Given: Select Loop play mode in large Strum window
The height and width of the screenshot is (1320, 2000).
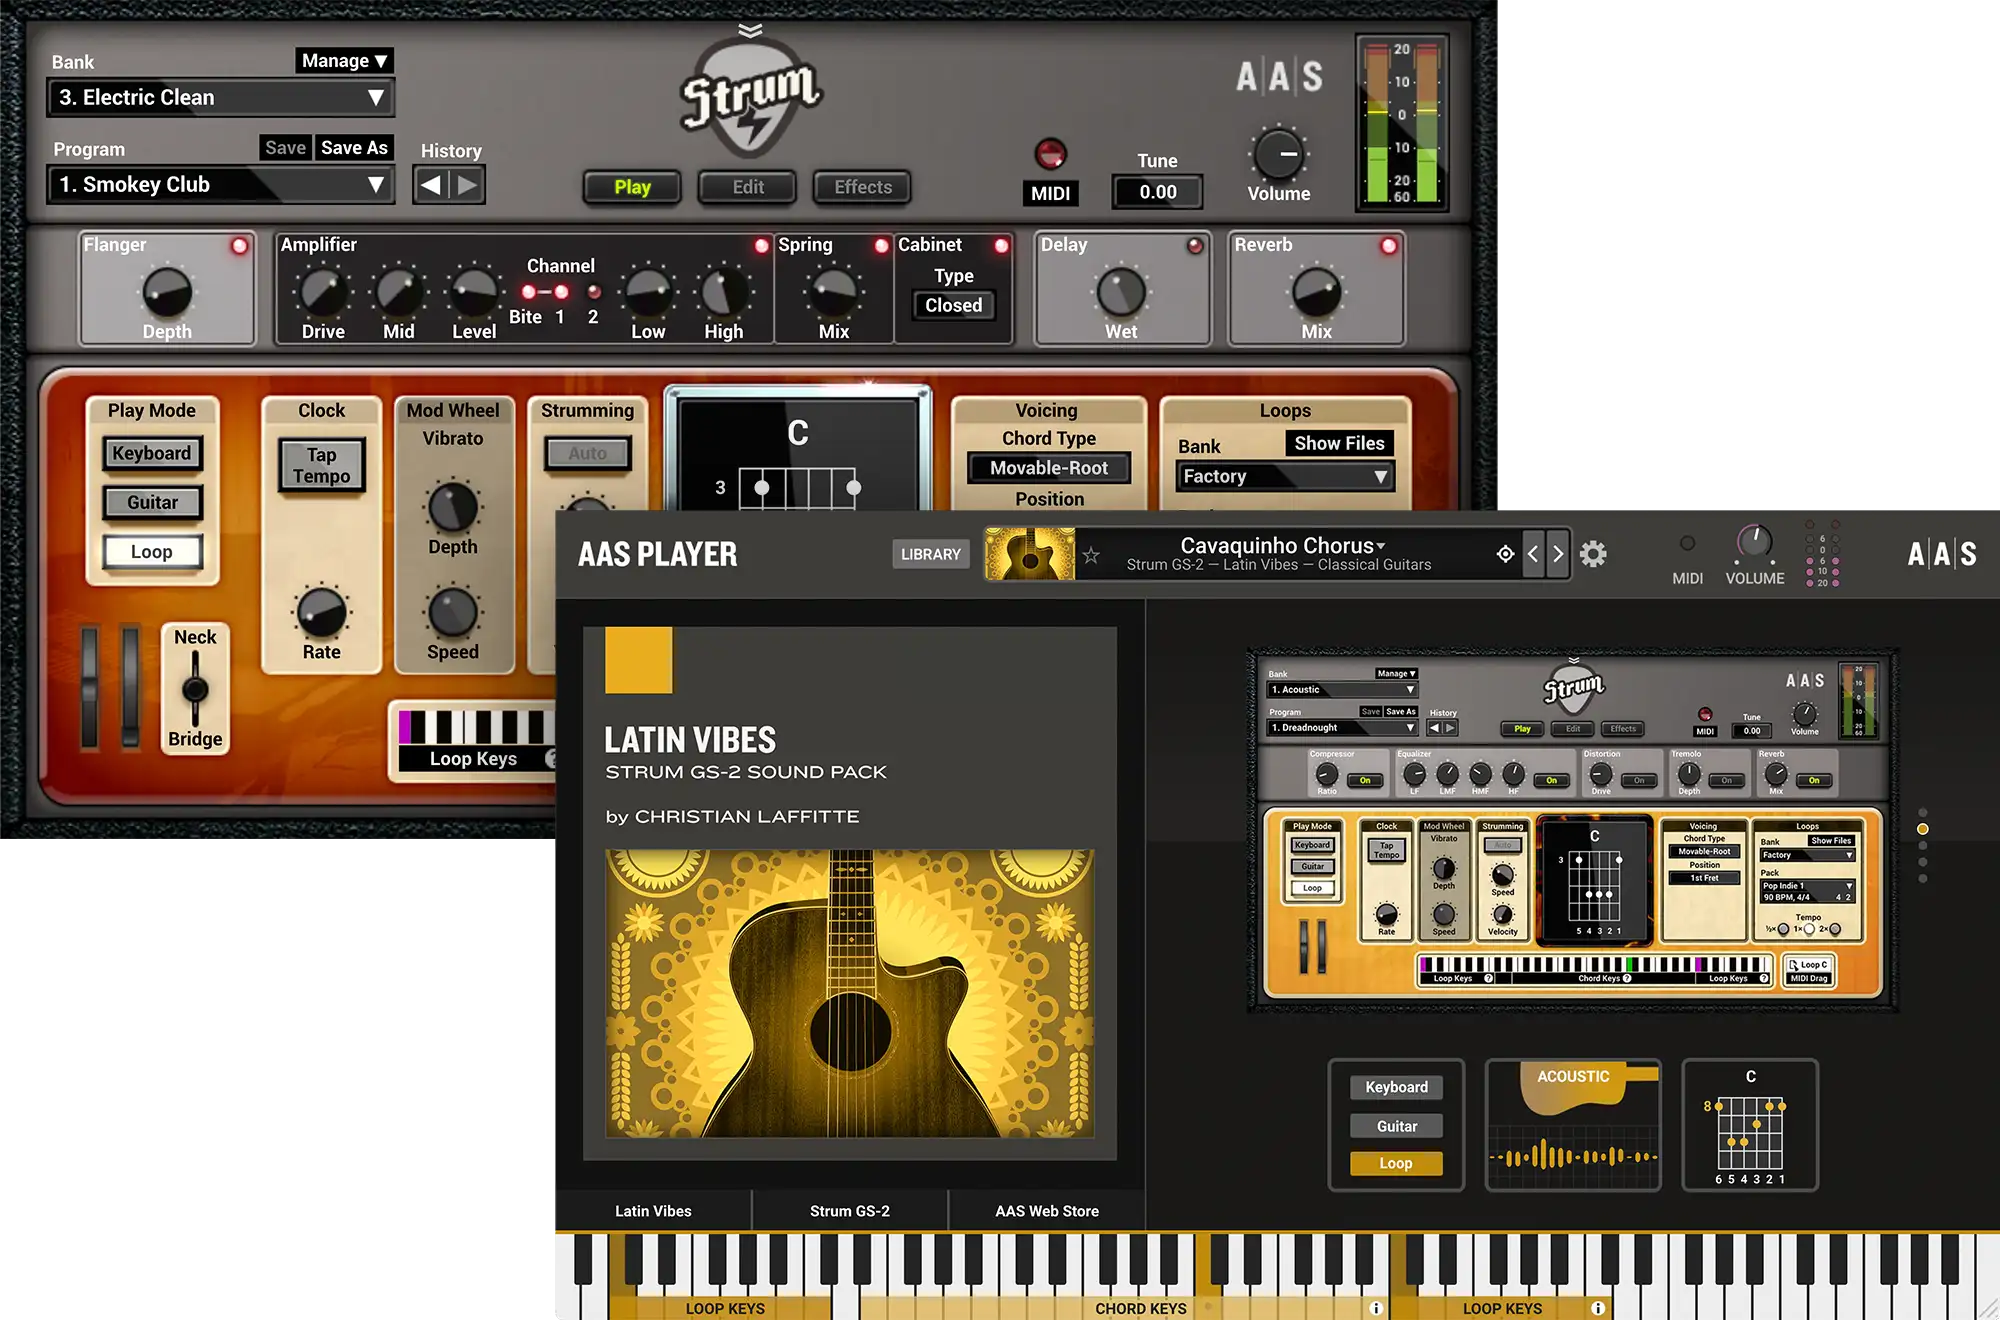Looking at the screenshot, I should coord(152,552).
